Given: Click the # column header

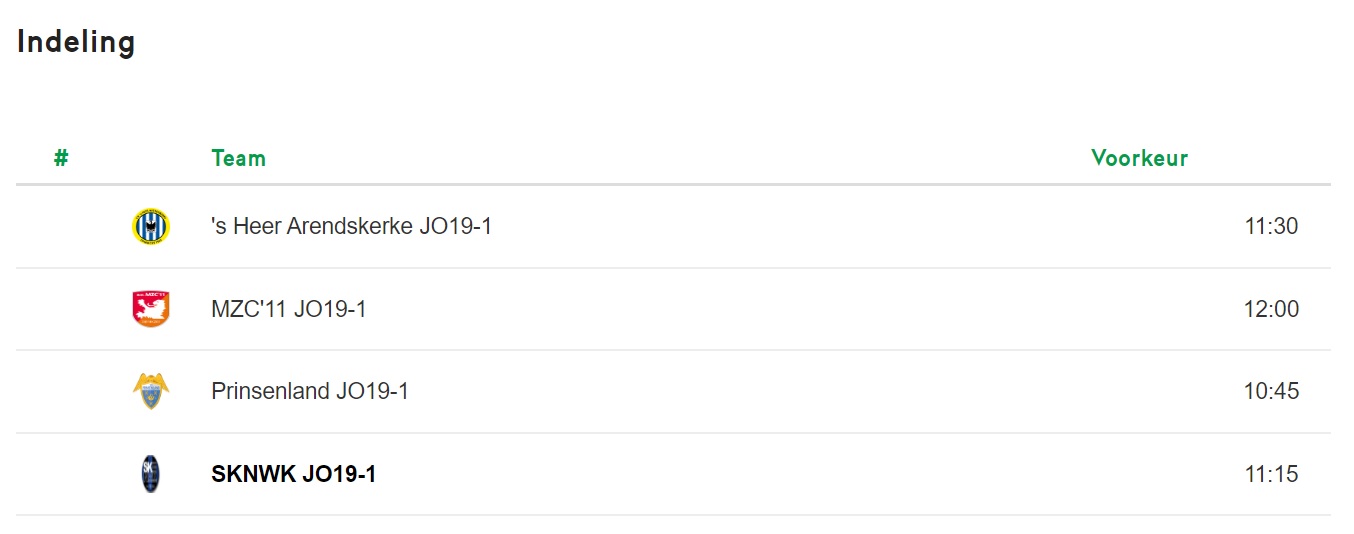Looking at the screenshot, I should tap(61, 158).
